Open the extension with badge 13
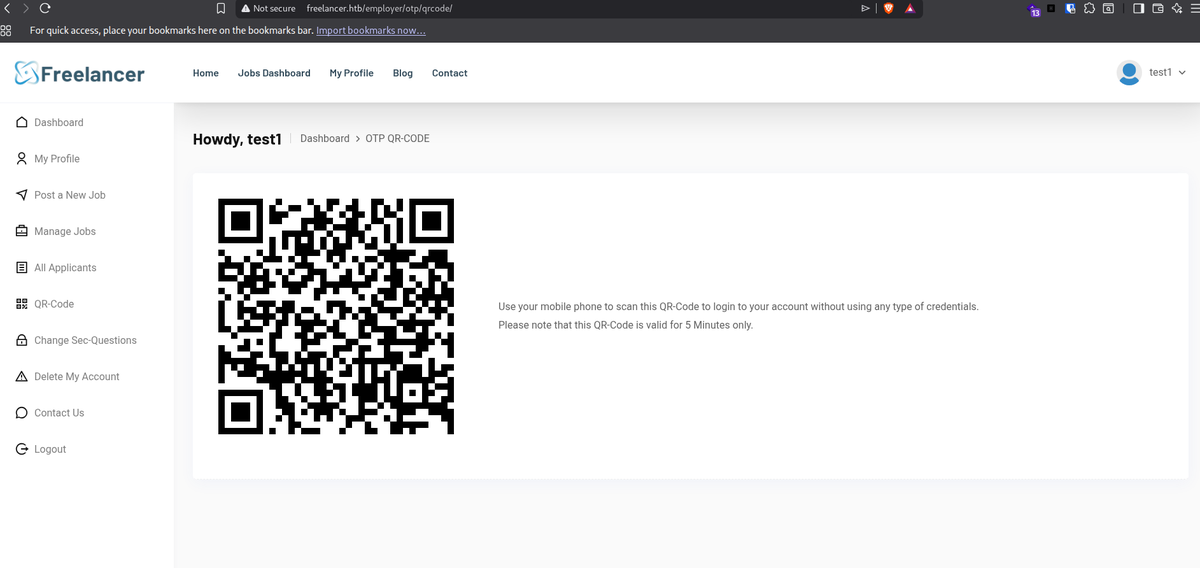The image size is (1200, 568). (1034, 10)
